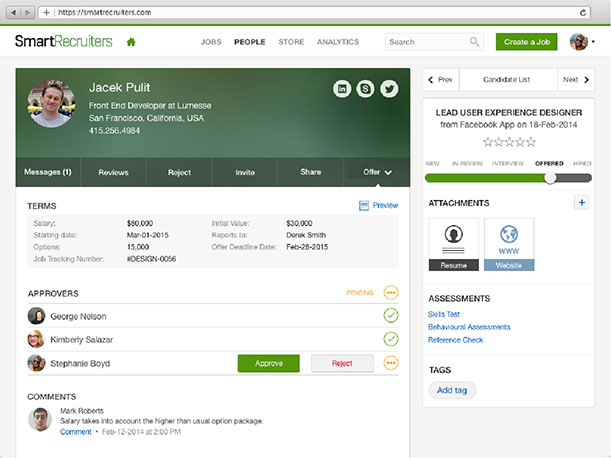Image resolution: width=611 pixels, height=458 pixels.
Task: Click the browser back arrow
Action: 14,12
